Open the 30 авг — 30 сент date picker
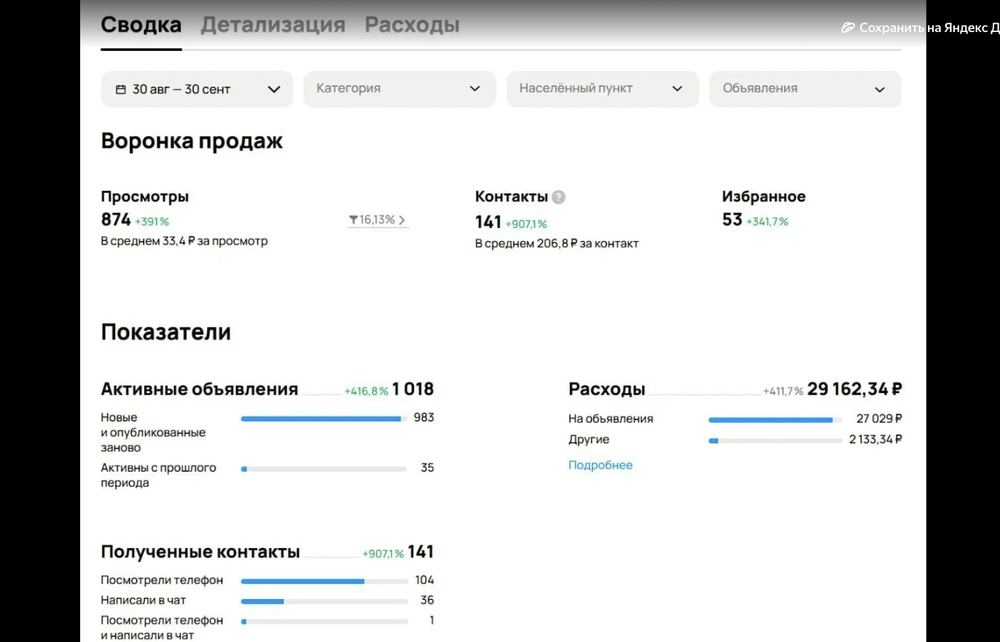The width and height of the screenshot is (1000, 642). pyautogui.click(x=197, y=89)
